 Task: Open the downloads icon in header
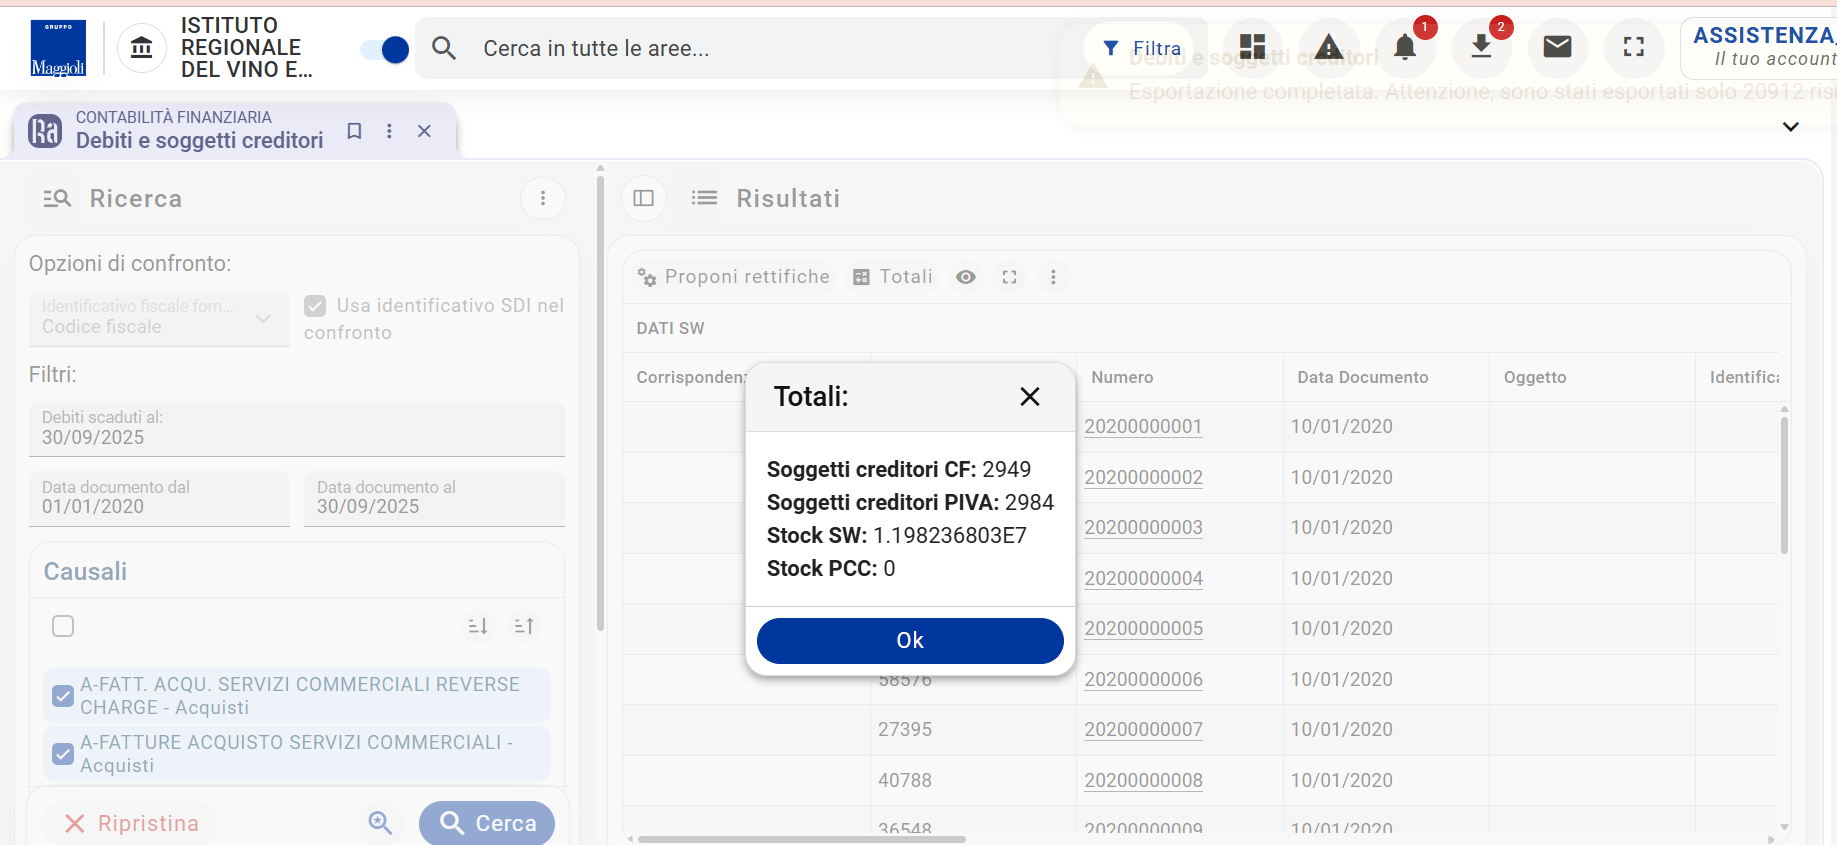click(x=1481, y=47)
